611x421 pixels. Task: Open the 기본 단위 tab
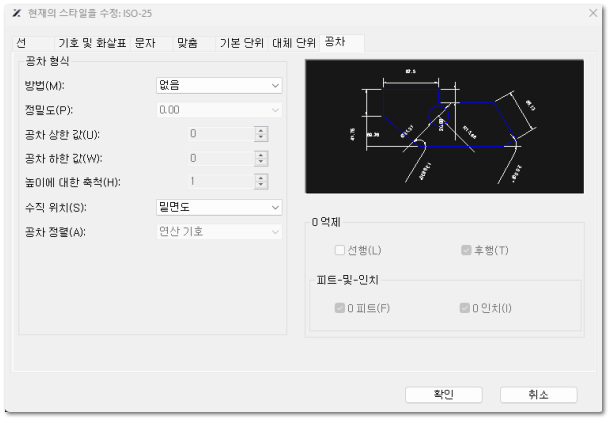click(x=241, y=43)
